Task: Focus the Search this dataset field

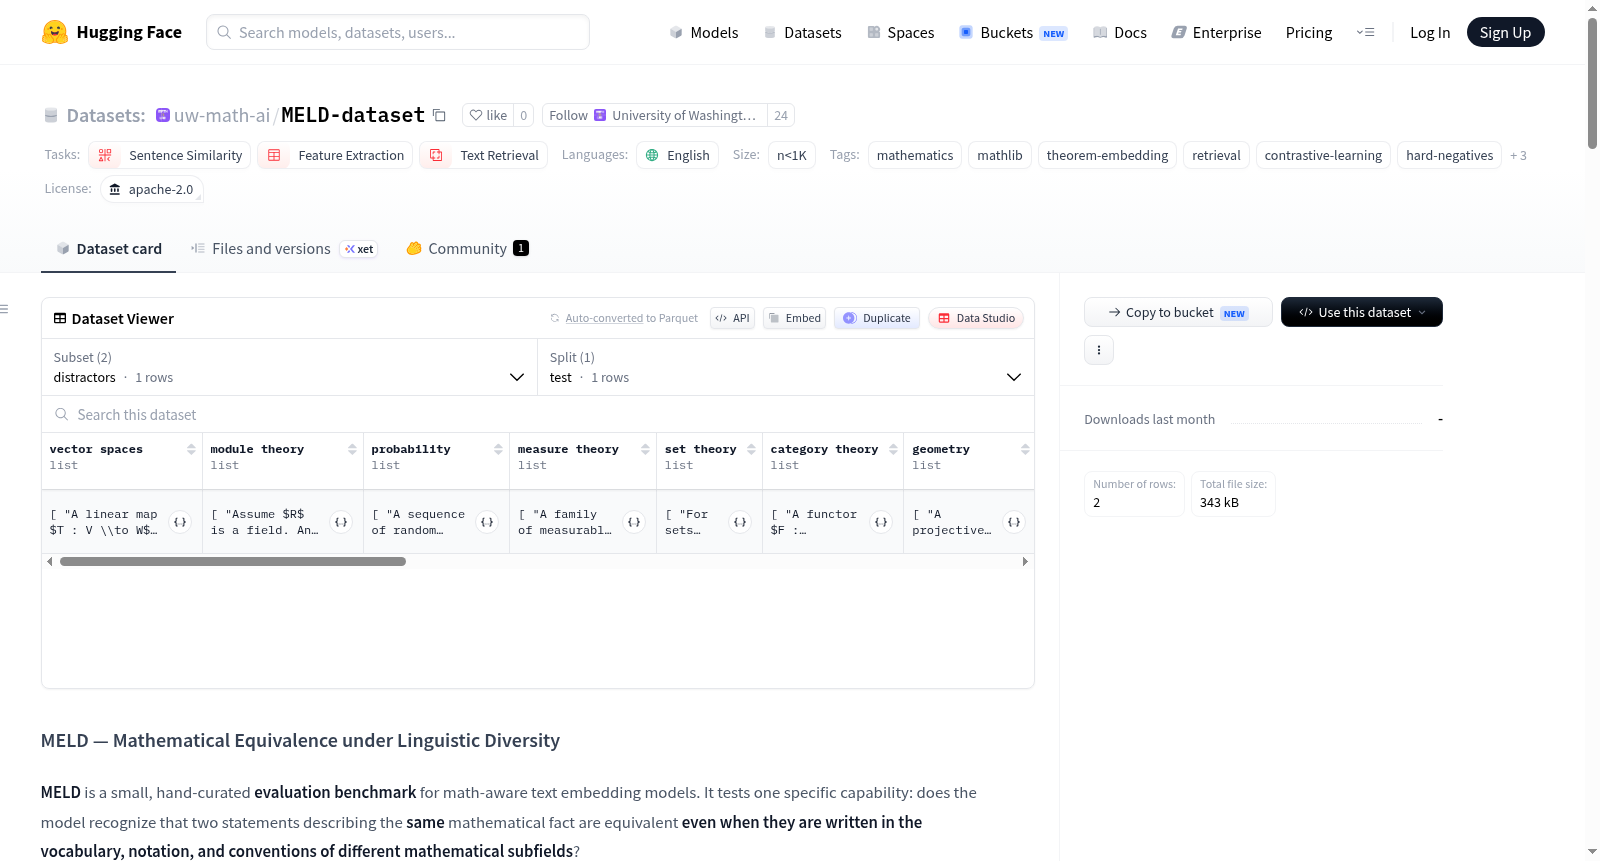Action: (538, 415)
